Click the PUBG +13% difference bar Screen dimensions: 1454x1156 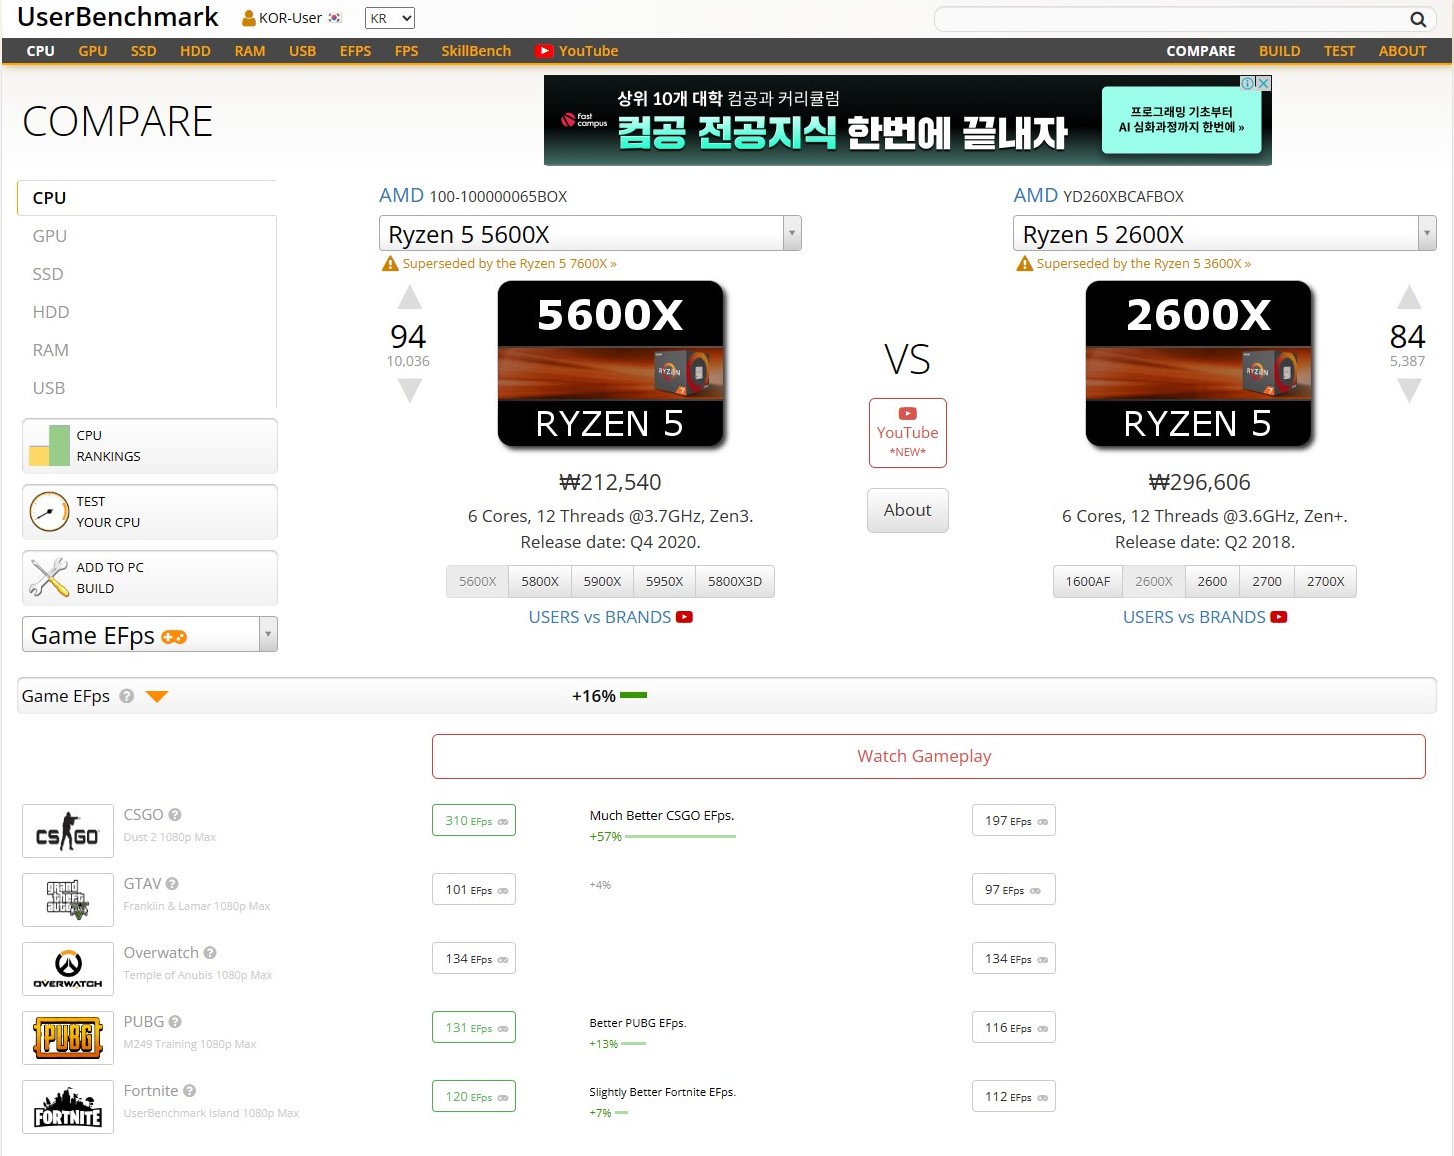pyautogui.click(x=634, y=1044)
